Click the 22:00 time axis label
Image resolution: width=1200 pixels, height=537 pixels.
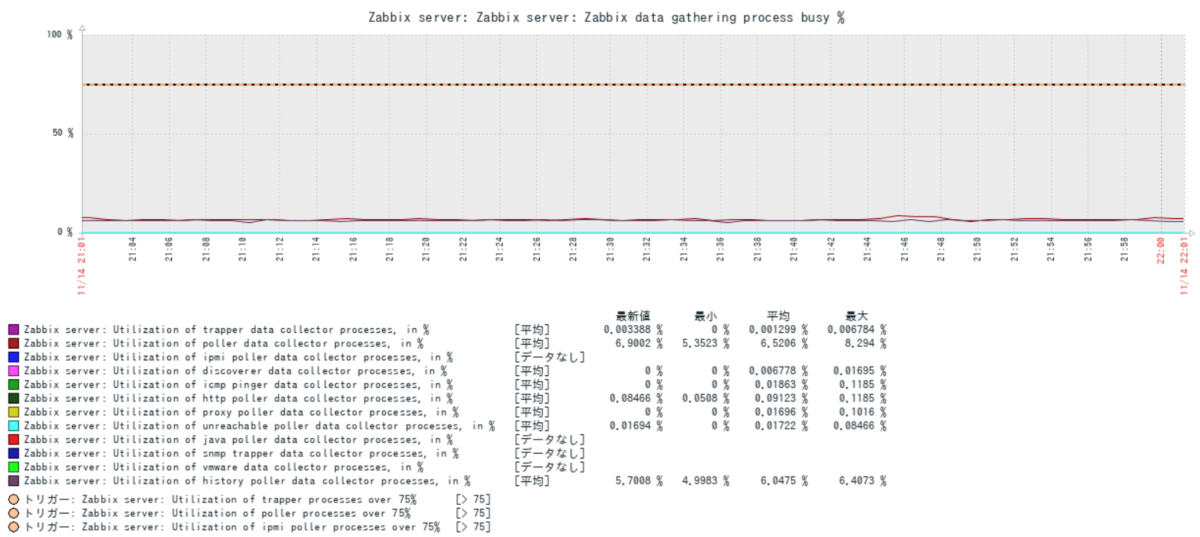click(1161, 248)
